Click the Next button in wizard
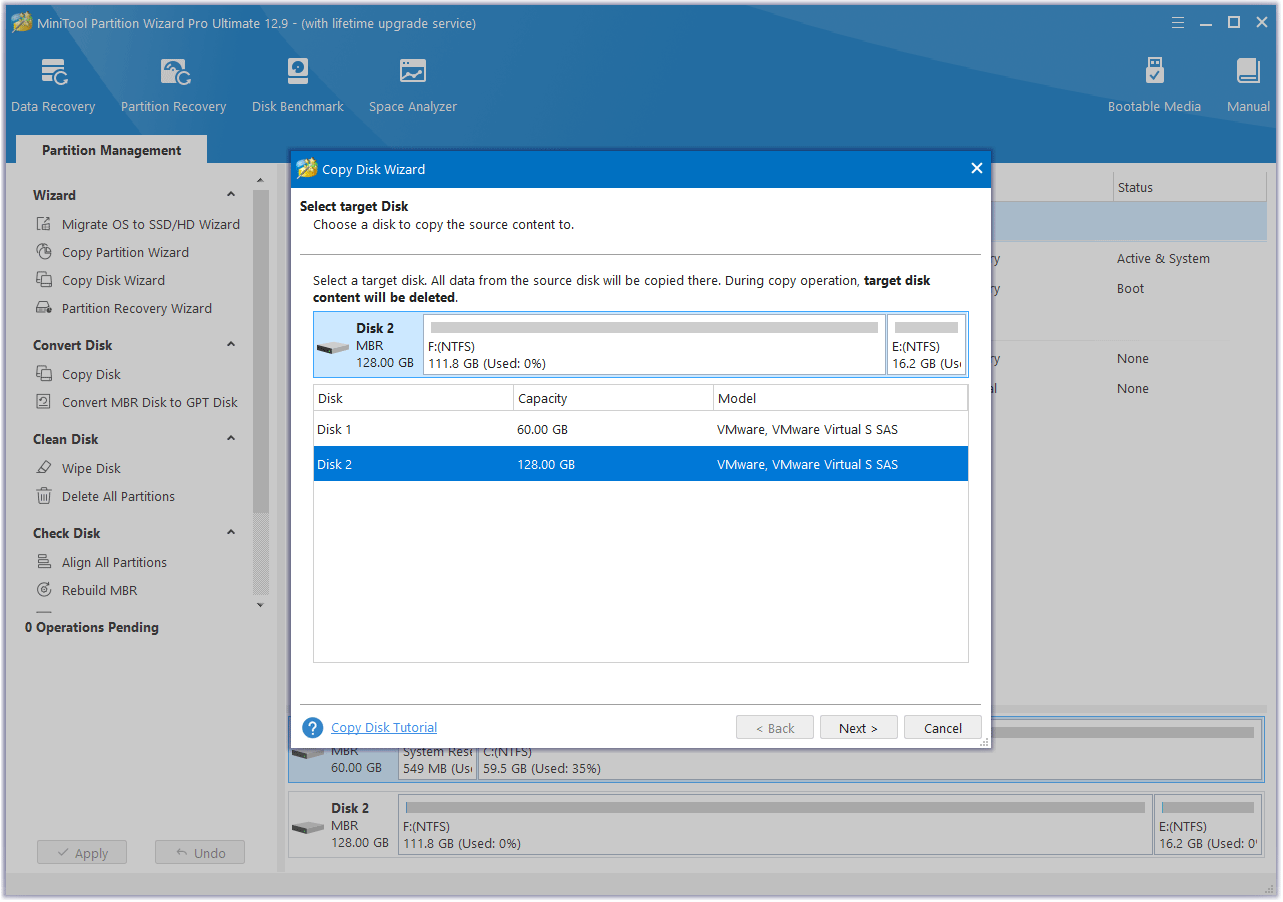1283x902 pixels. 858,728
